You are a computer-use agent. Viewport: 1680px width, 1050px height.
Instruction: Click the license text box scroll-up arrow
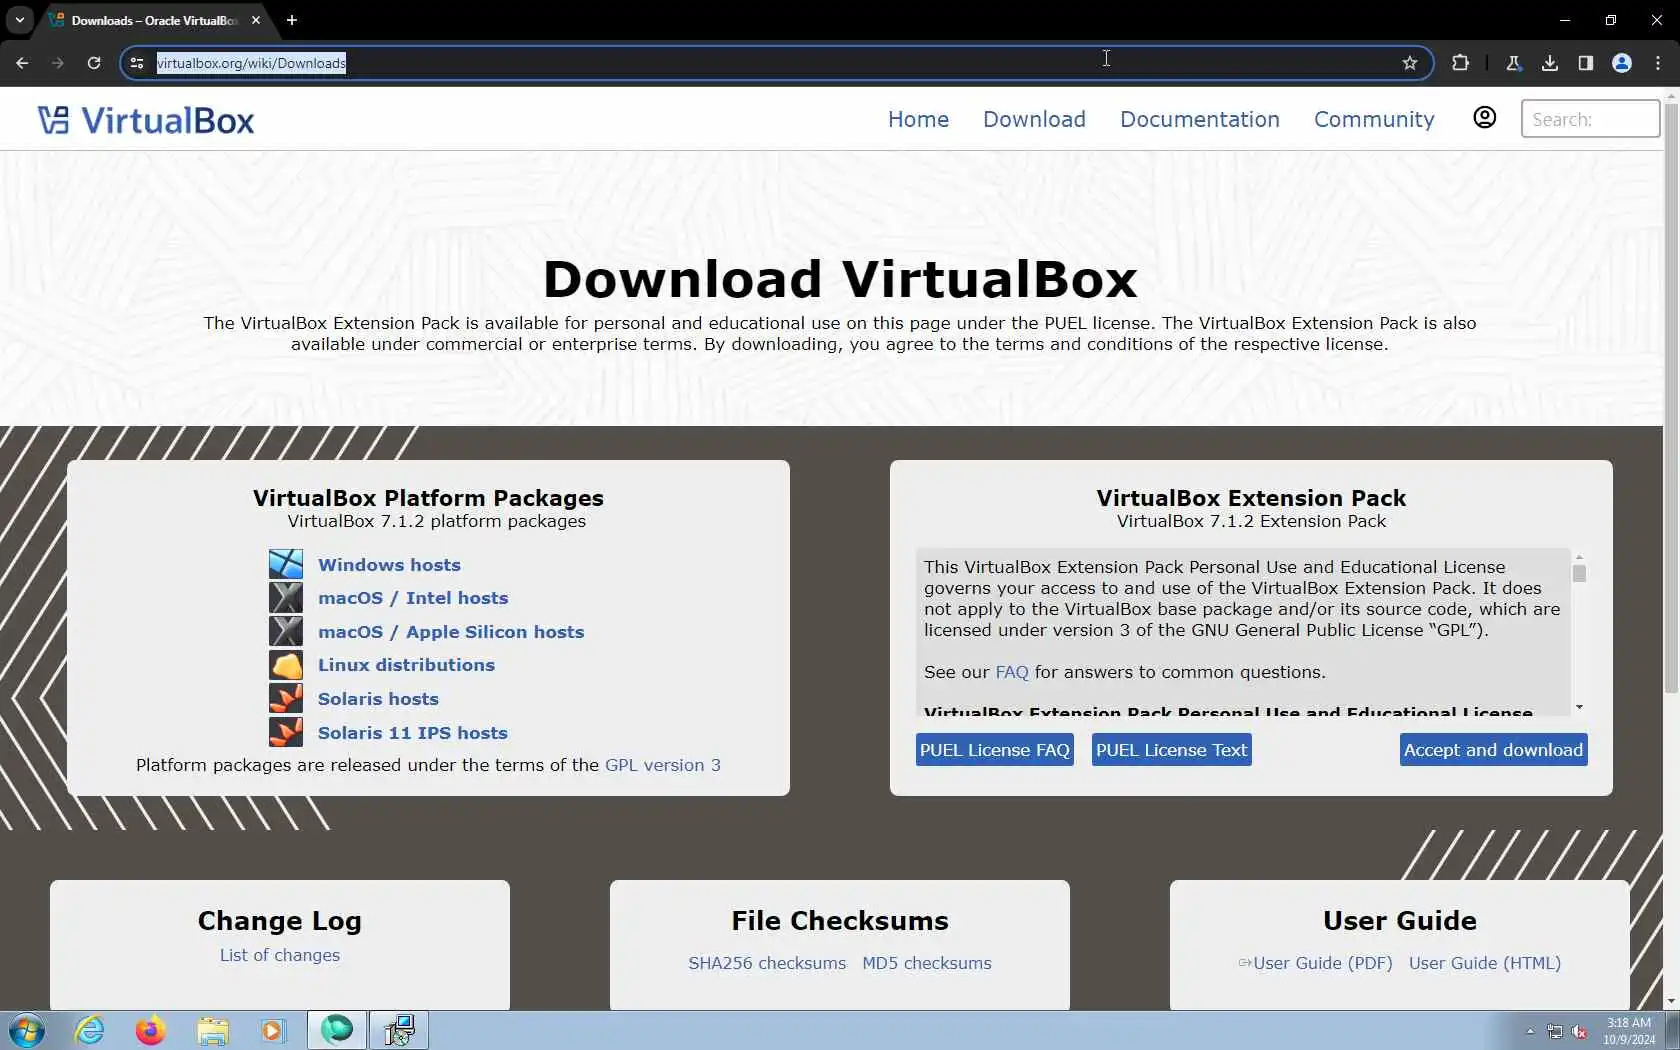tap(1579, 556)
